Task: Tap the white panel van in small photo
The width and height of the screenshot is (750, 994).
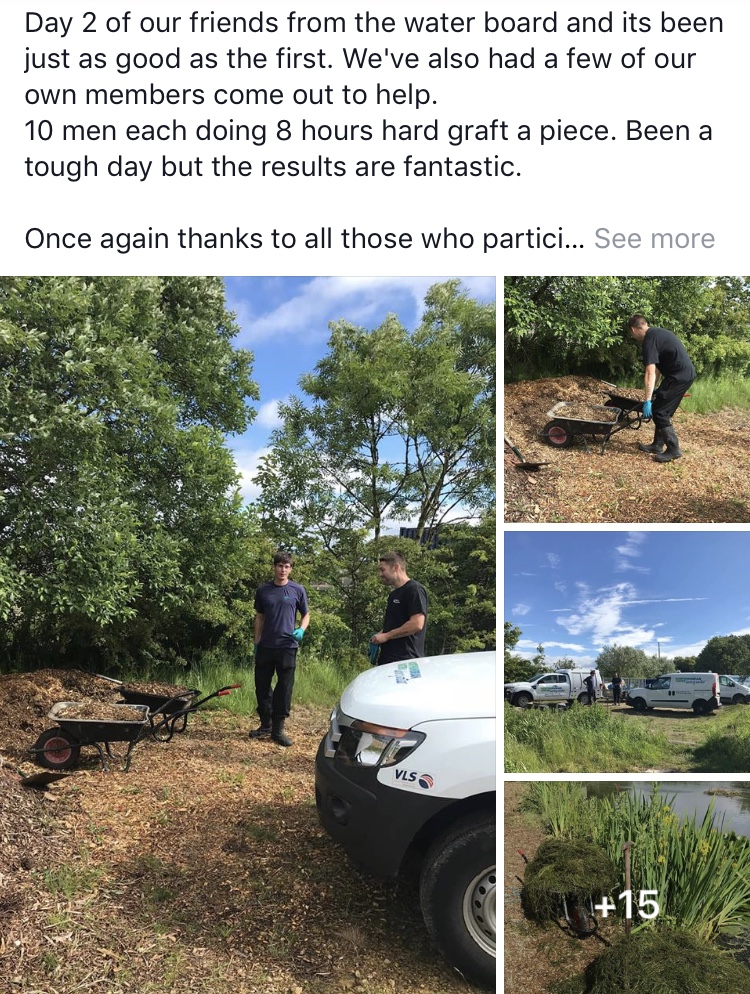Action: 673,692
